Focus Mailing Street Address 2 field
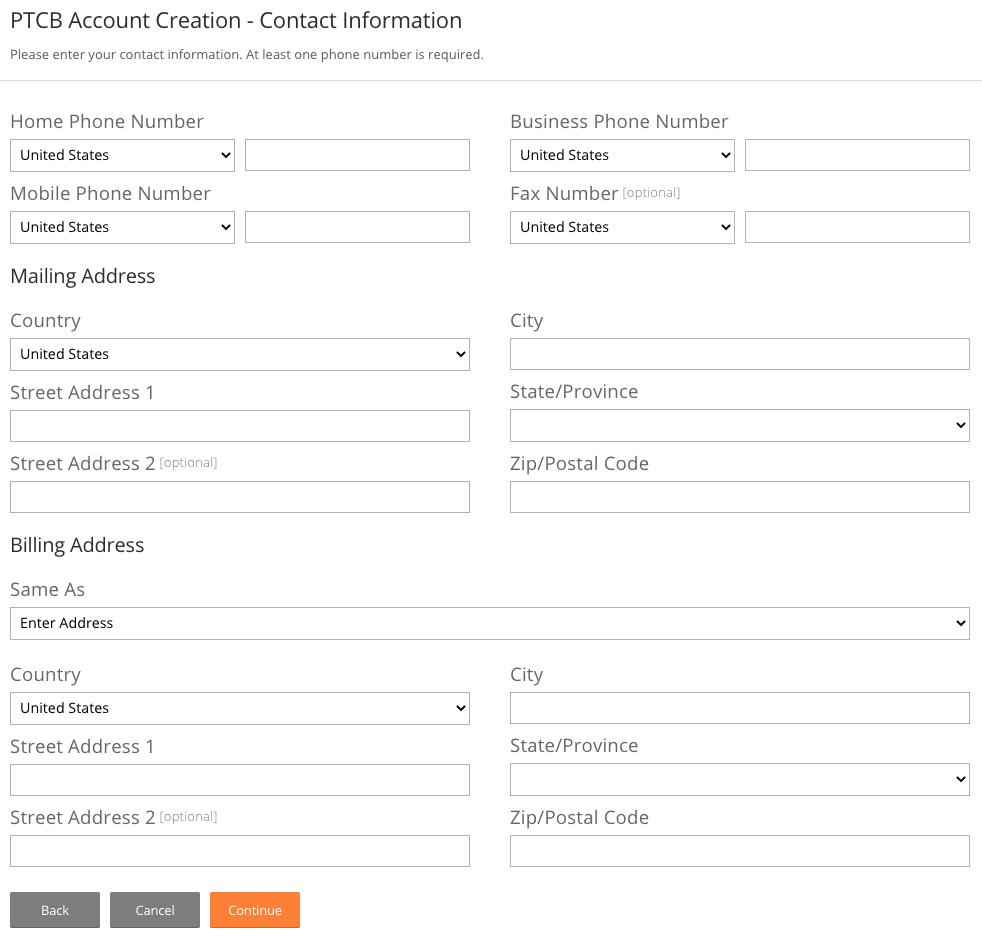Viewport: 982px width, 938px height. pos(240,497)
